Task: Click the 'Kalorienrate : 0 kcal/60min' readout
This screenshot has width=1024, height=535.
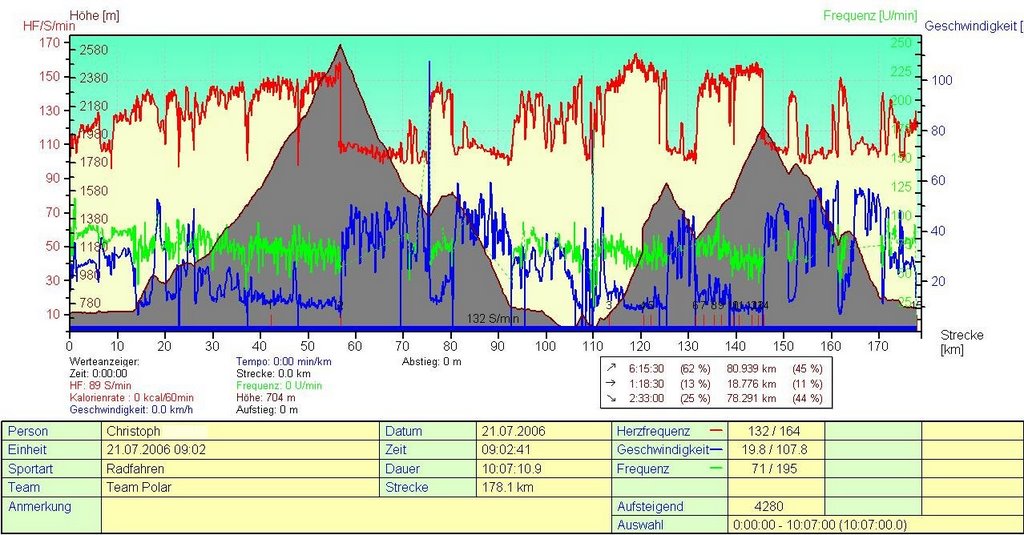Action: 131,397
